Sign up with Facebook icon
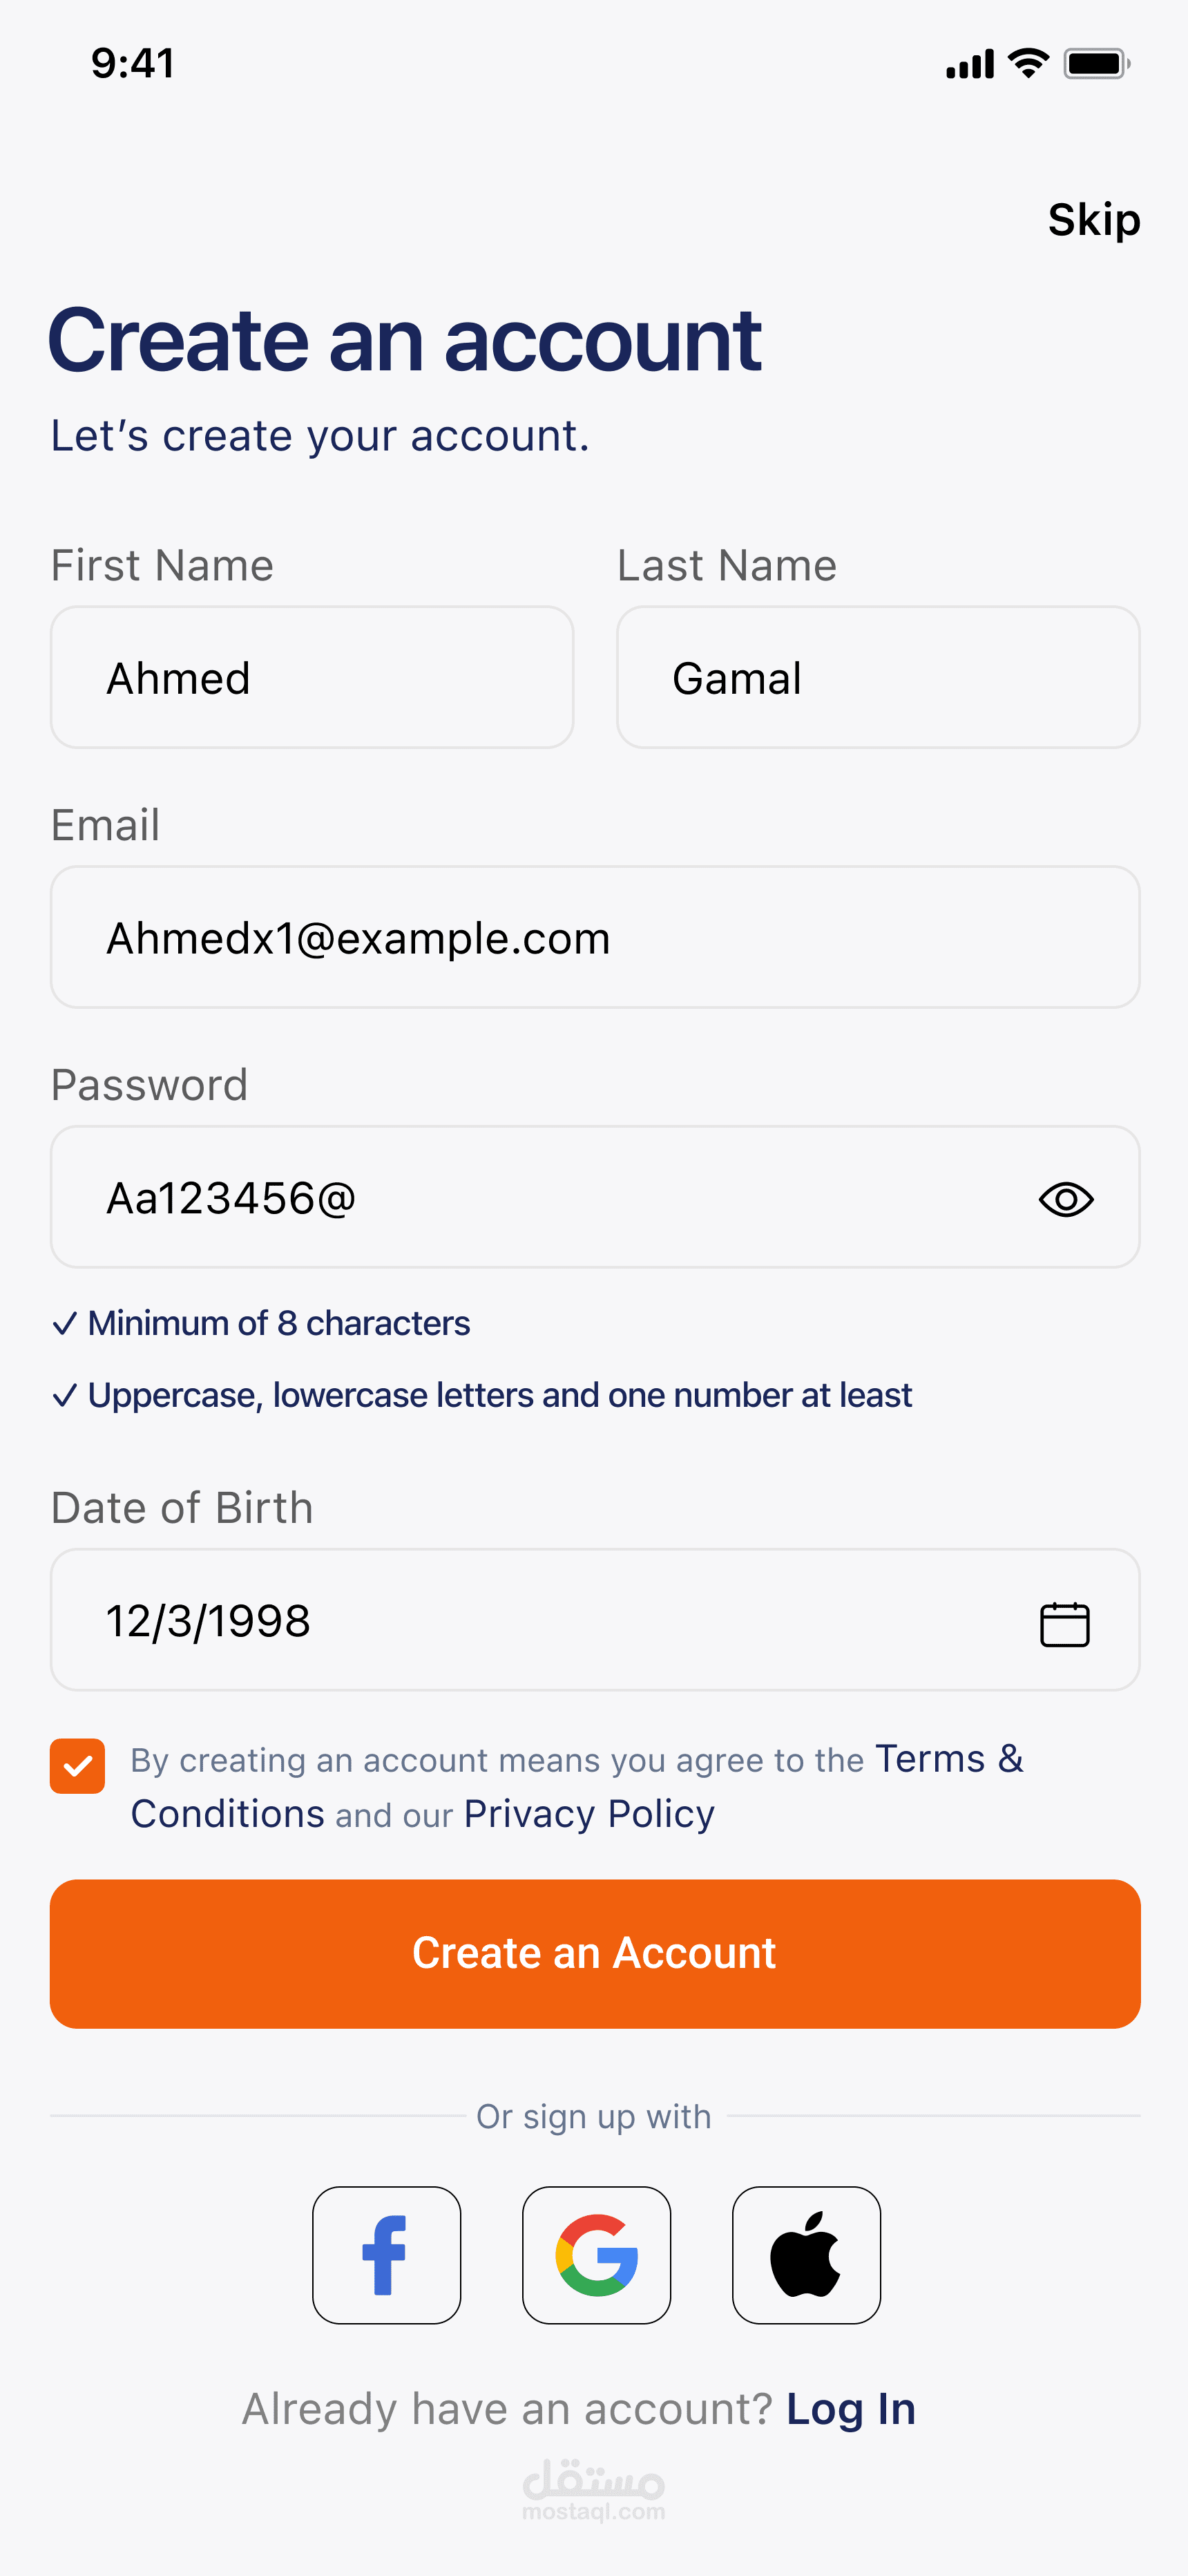The width and height of the screenshot is (1188, 2576). coord(386,2254)
